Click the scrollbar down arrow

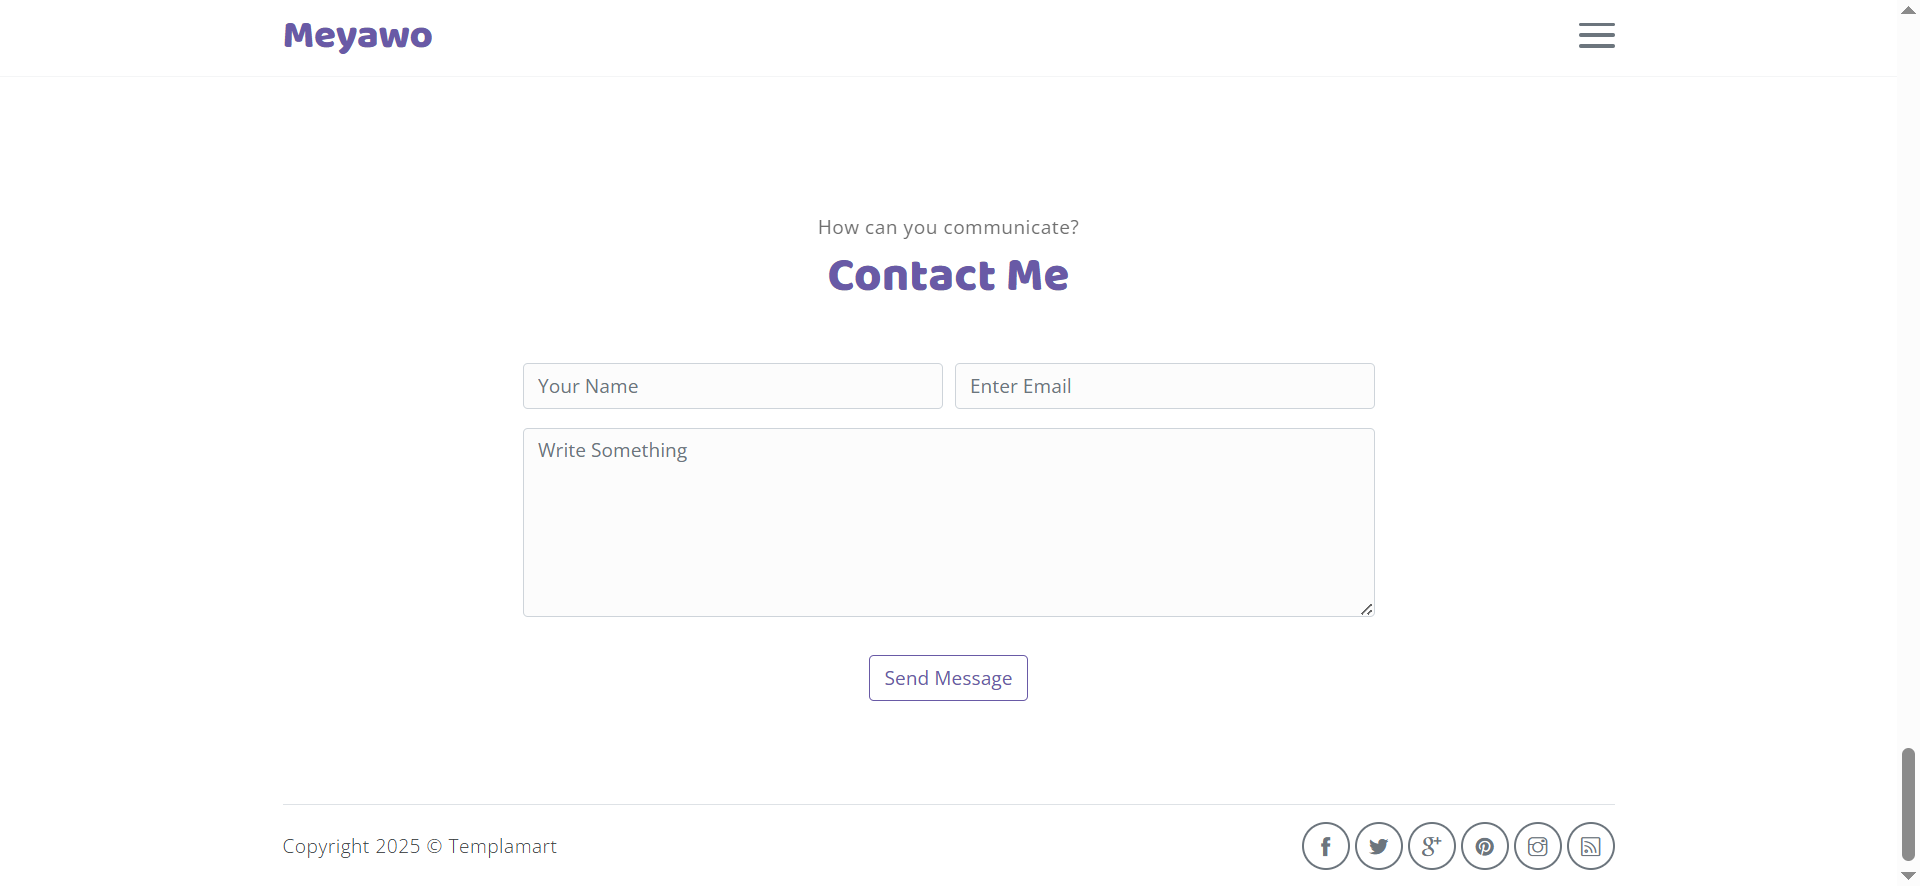[x=1908, y=876]
